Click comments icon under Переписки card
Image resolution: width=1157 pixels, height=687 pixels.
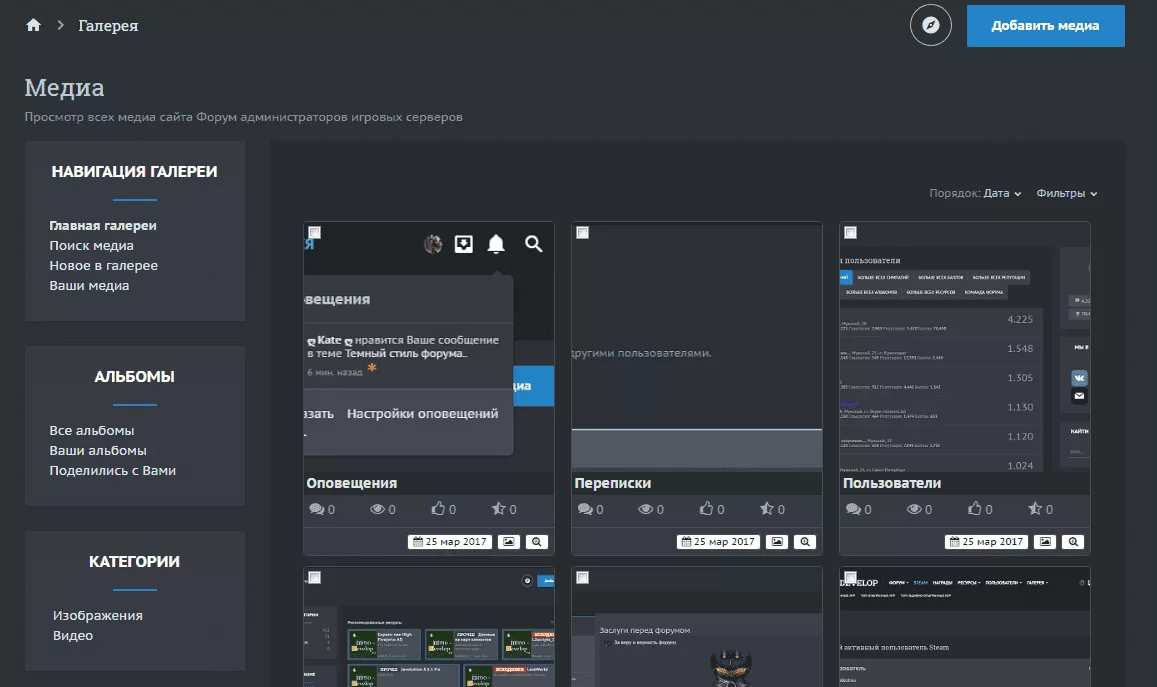pos(585,509)
